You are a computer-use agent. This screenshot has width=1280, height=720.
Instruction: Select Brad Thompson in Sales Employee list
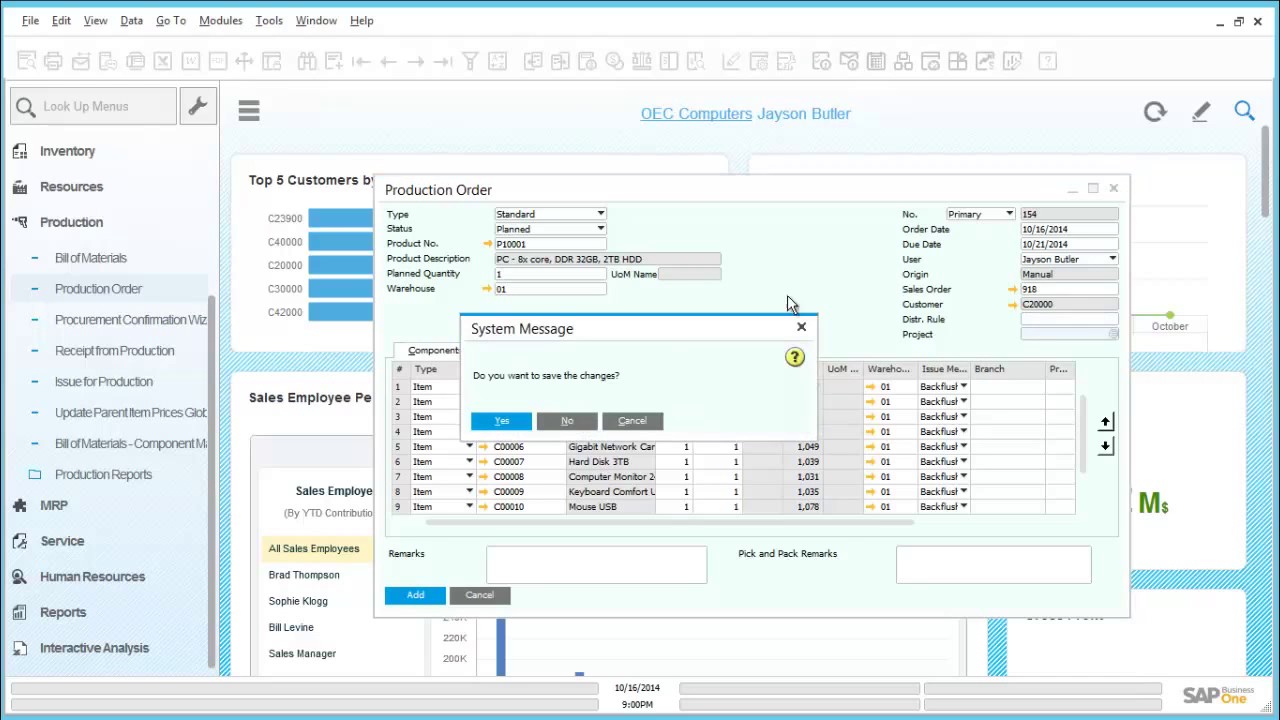click(x=304, y=575)
